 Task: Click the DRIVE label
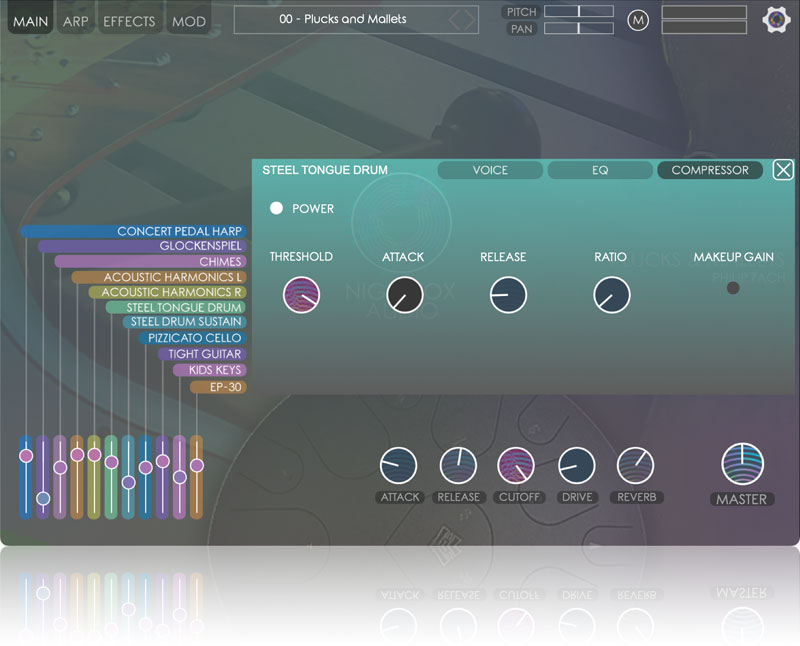pyautogui.click(x=577, y=497)
